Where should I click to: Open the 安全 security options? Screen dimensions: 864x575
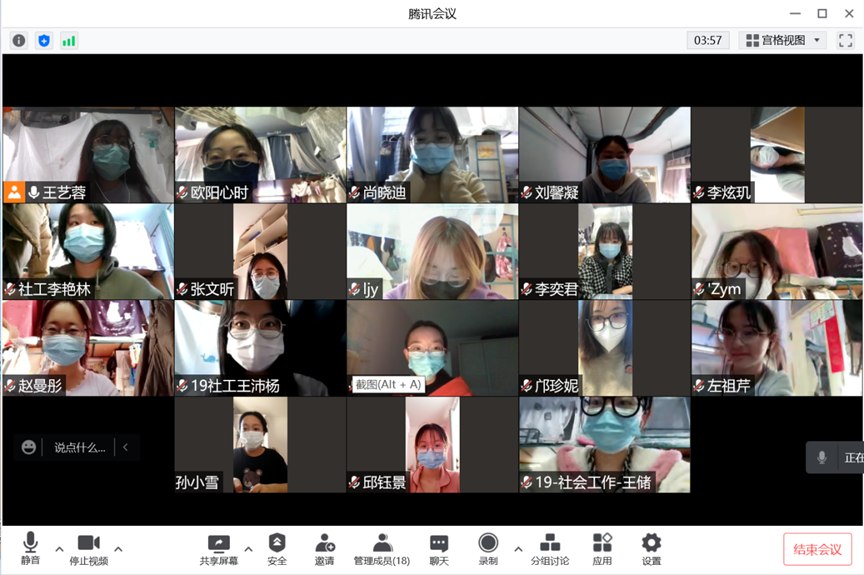pos(277,548)
